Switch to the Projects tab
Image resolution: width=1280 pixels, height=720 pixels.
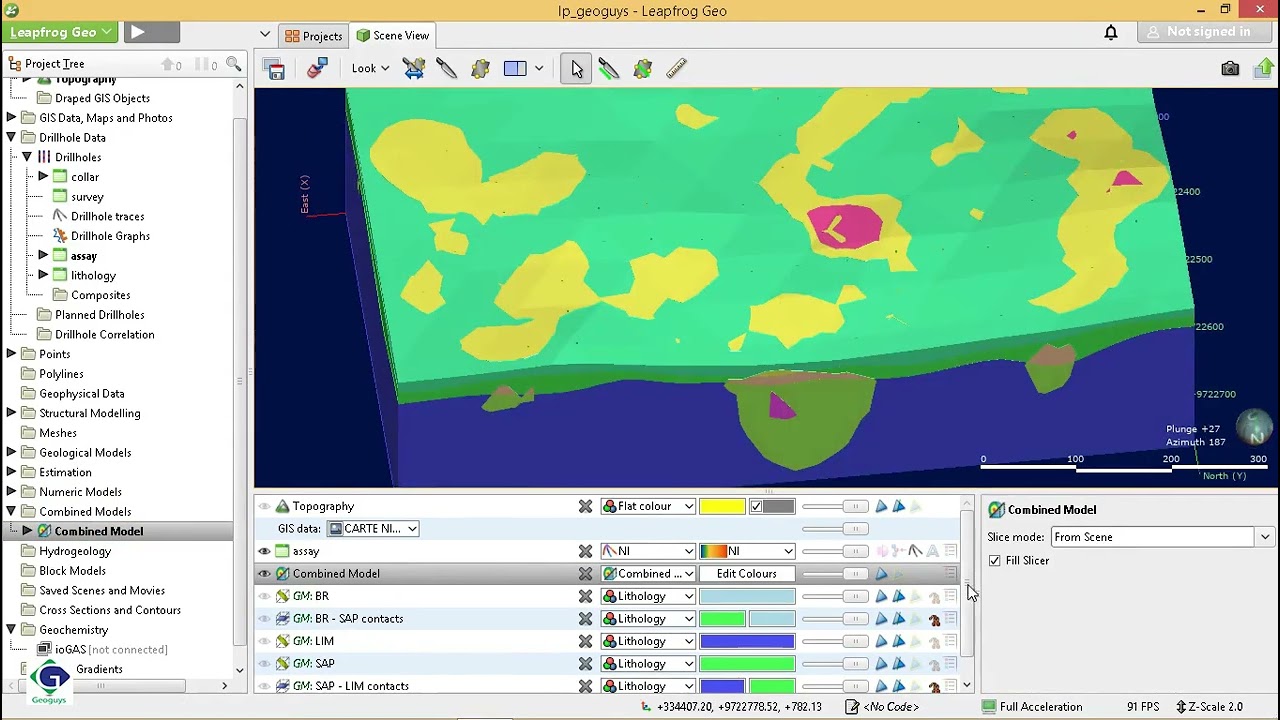coord(313,36)
